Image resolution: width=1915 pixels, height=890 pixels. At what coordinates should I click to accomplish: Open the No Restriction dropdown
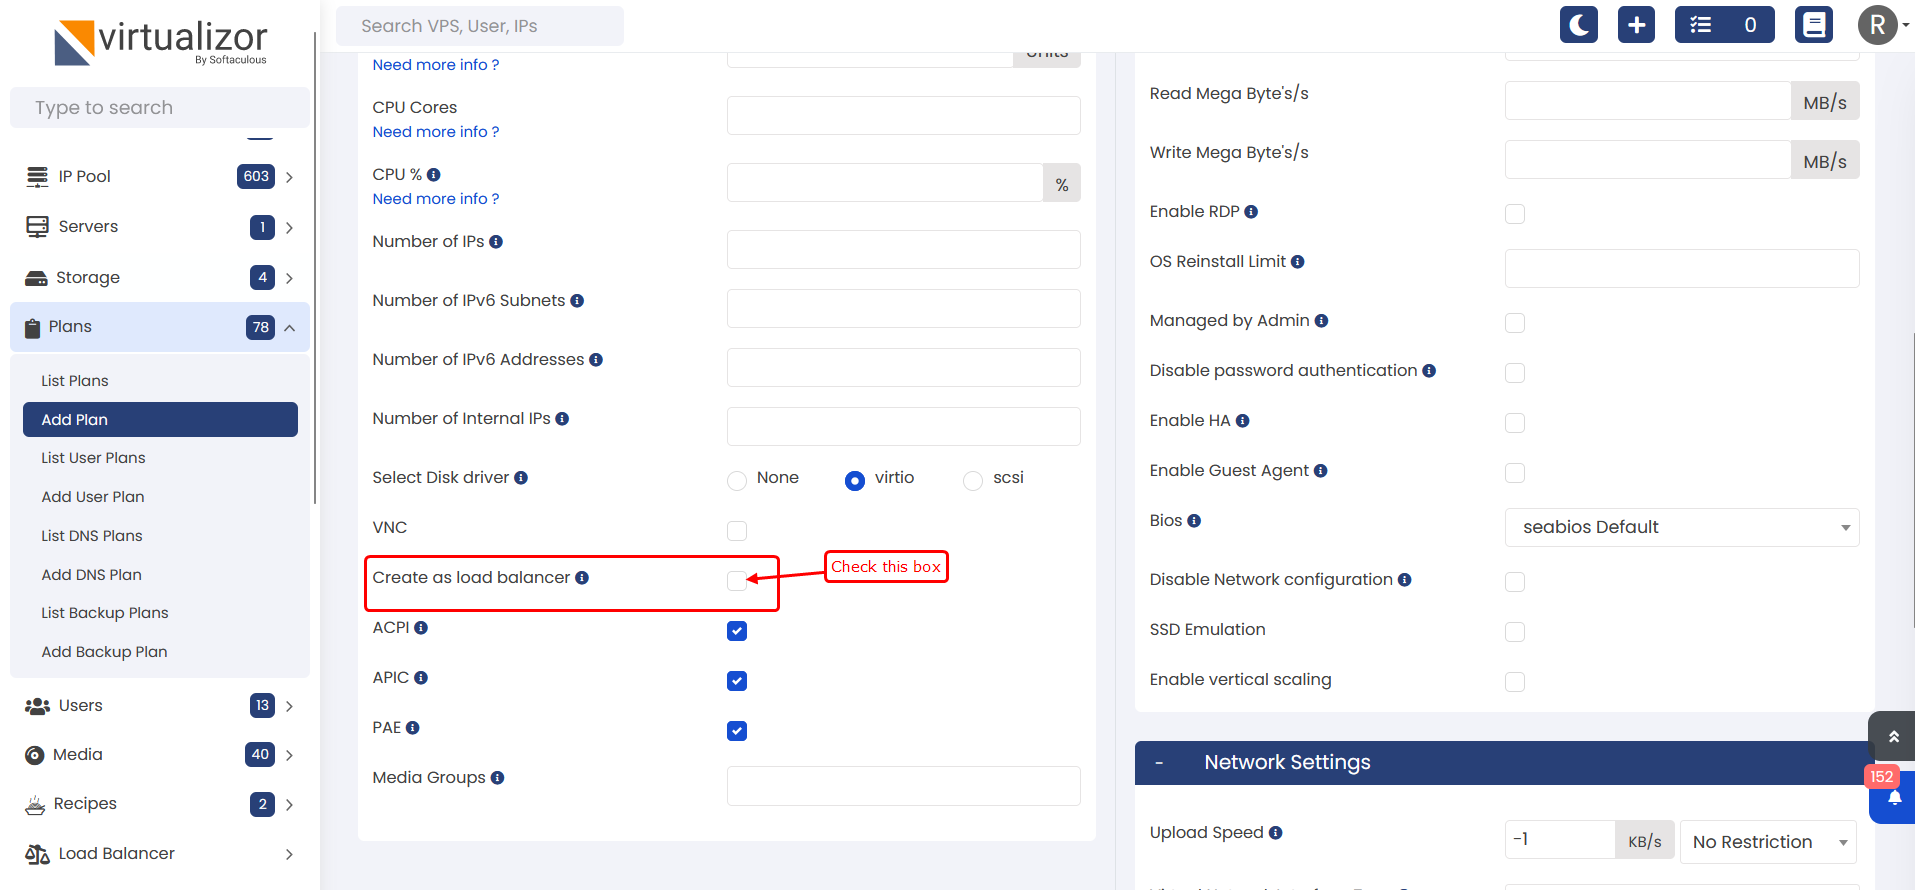[x=1768, y=842]
